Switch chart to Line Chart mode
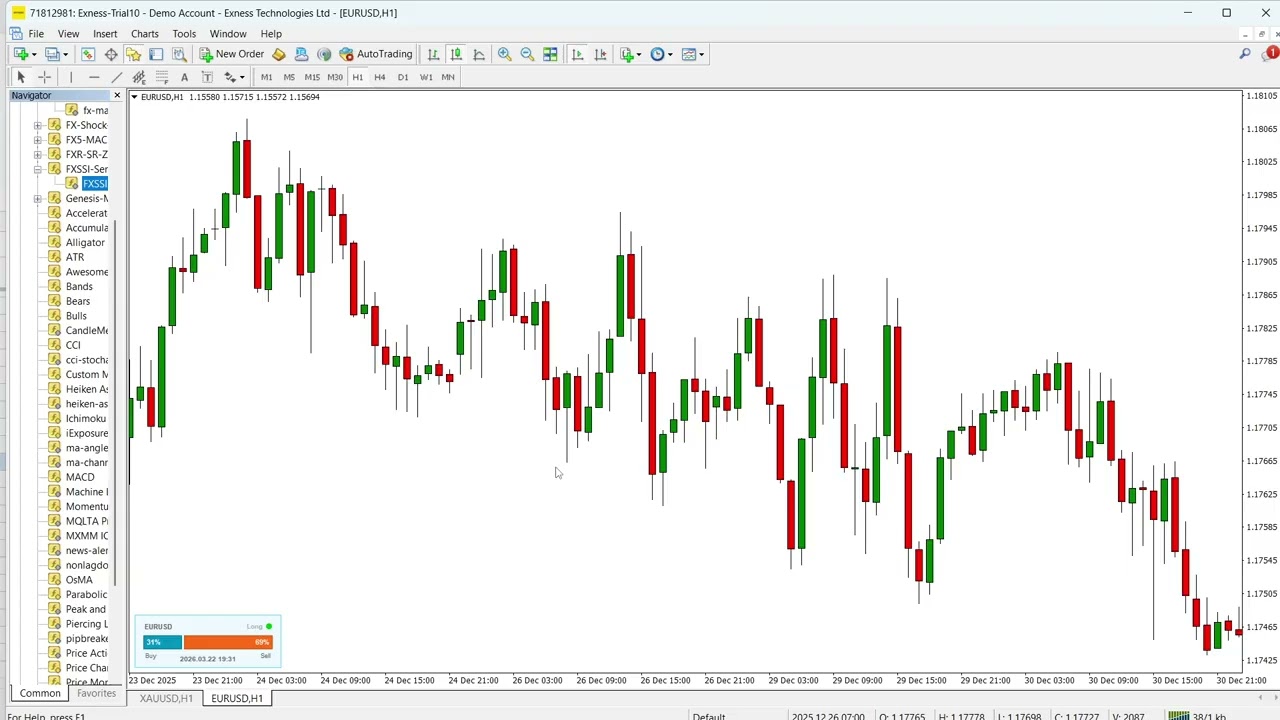Screen dimensions: 1280x720 pyautogui.click(x=479, y=54)
